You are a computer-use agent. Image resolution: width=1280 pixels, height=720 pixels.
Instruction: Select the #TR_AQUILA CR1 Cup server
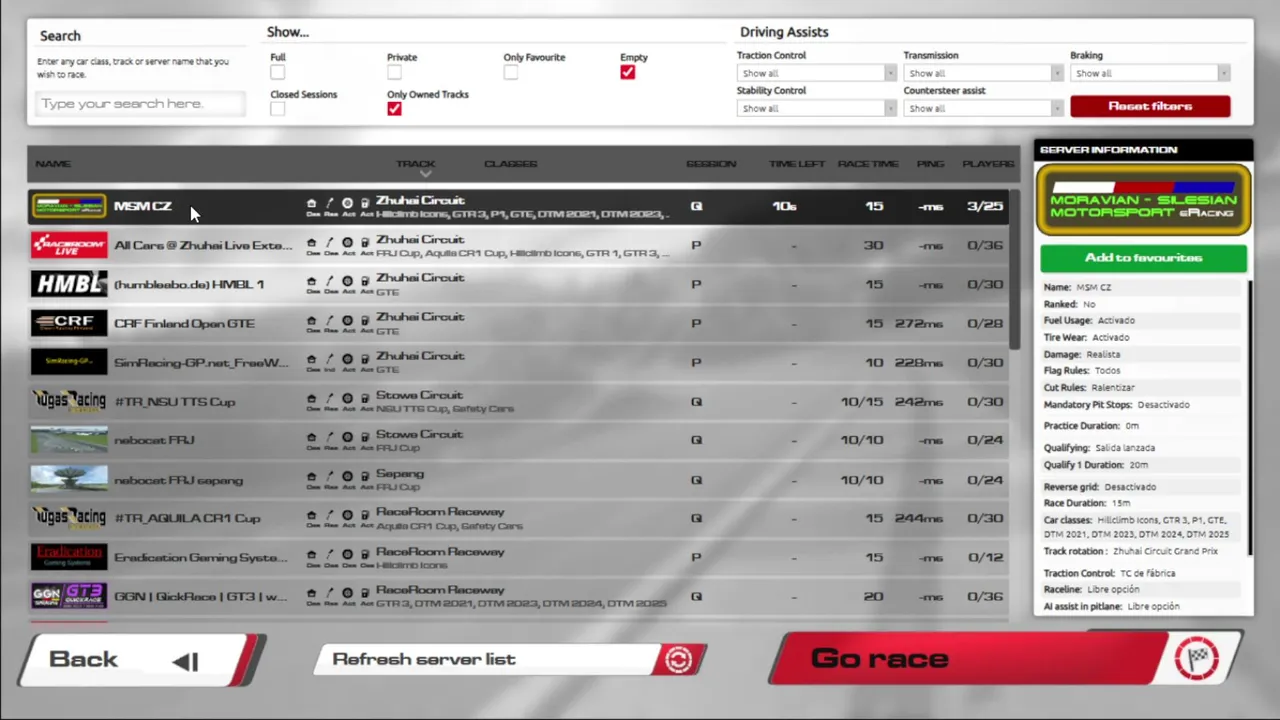point(518,518)
